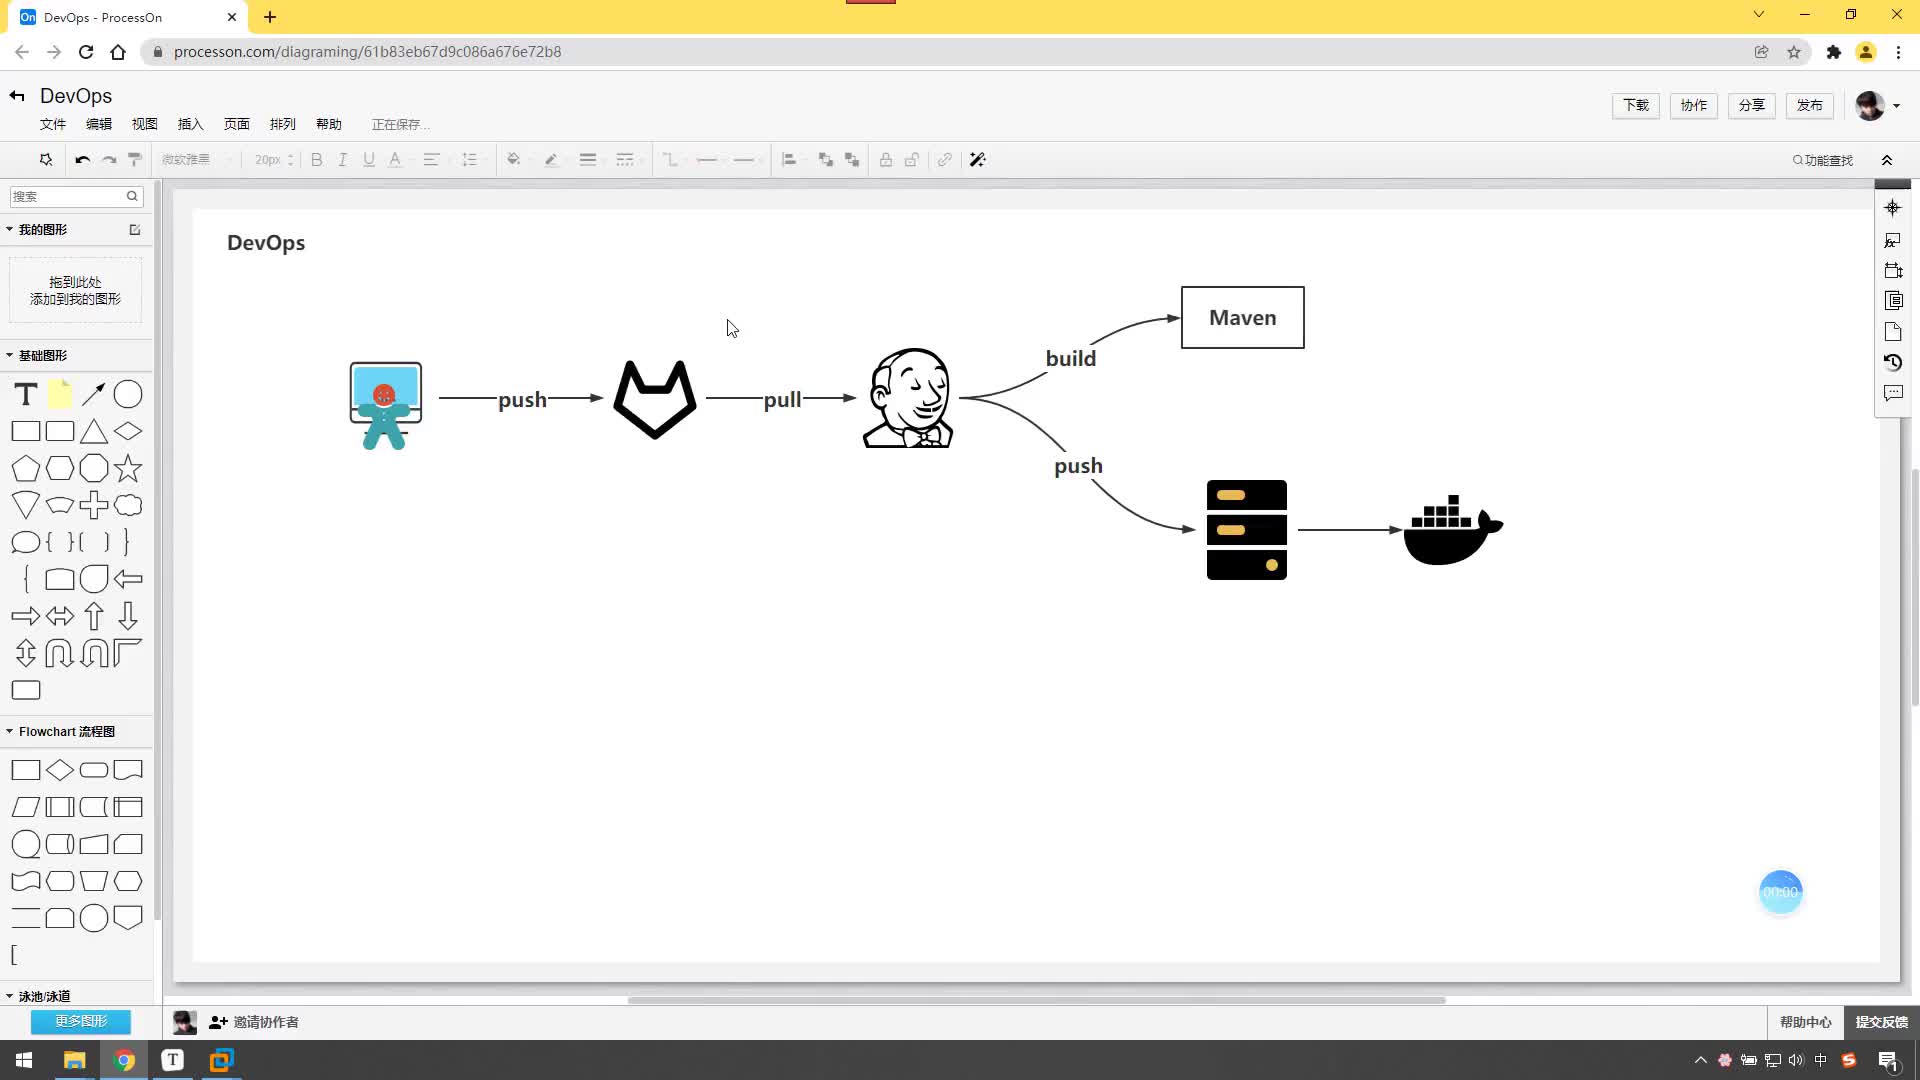Open the 帮助 menu

click(x=329, y=124)
